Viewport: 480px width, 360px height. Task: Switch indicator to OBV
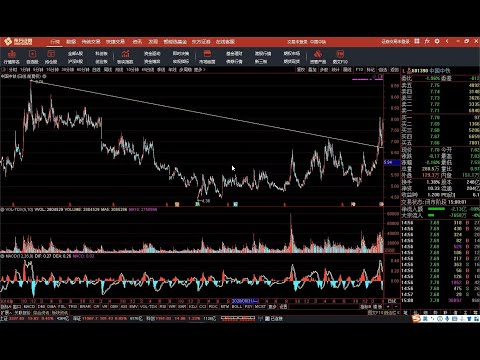(x=114, y=306)
